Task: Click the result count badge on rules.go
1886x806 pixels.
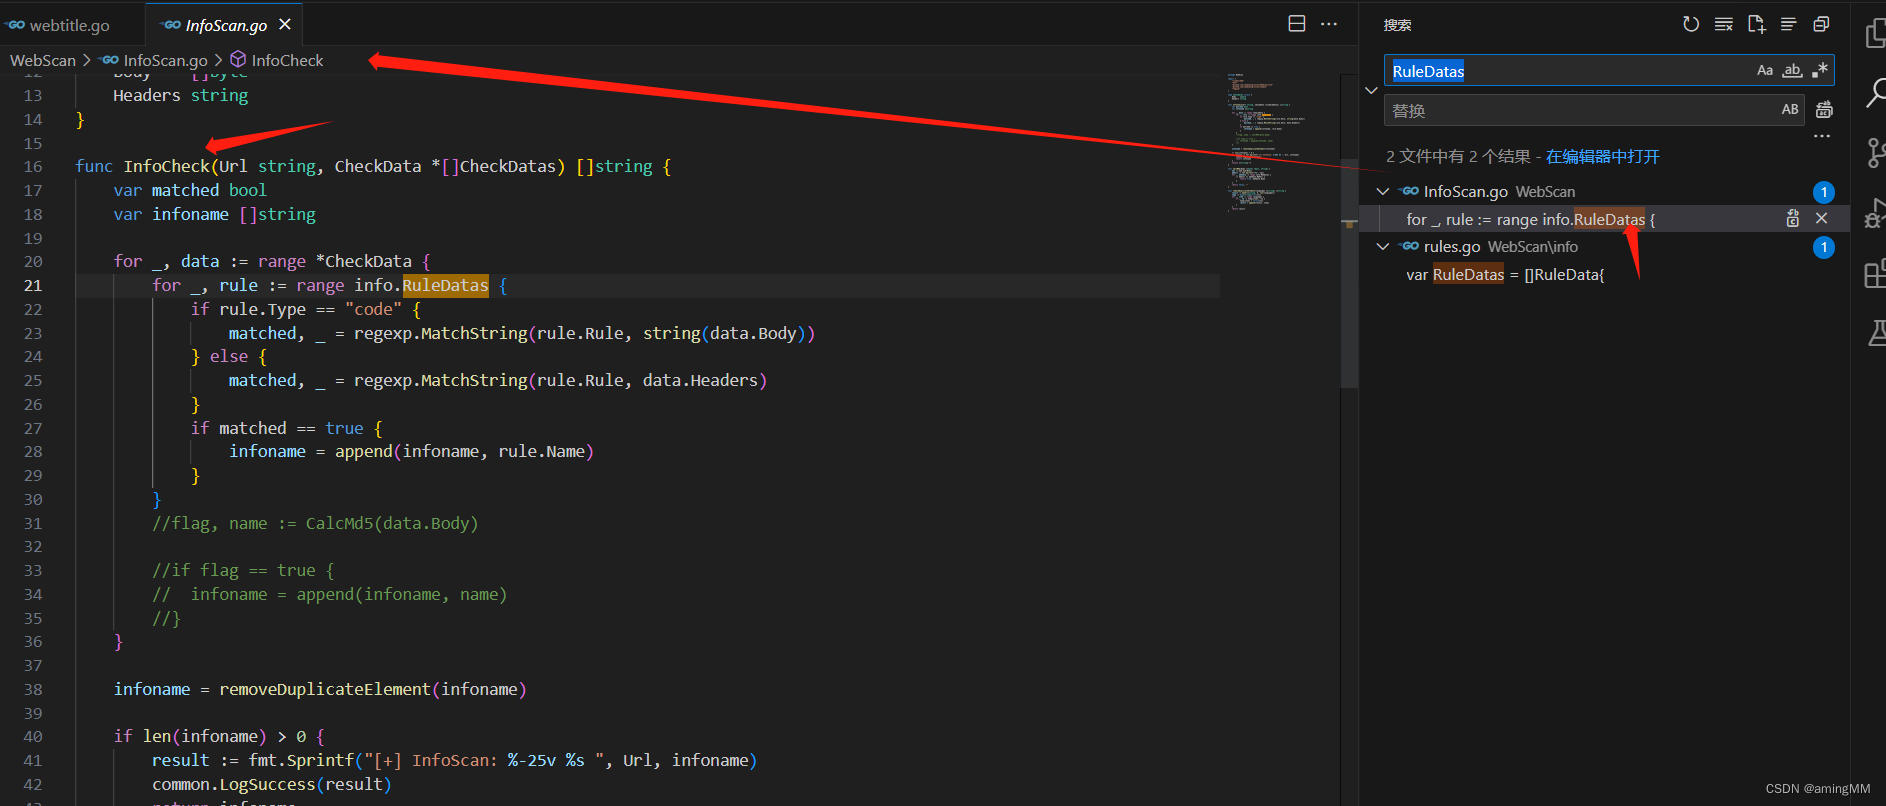Action: click(1824, 247)
